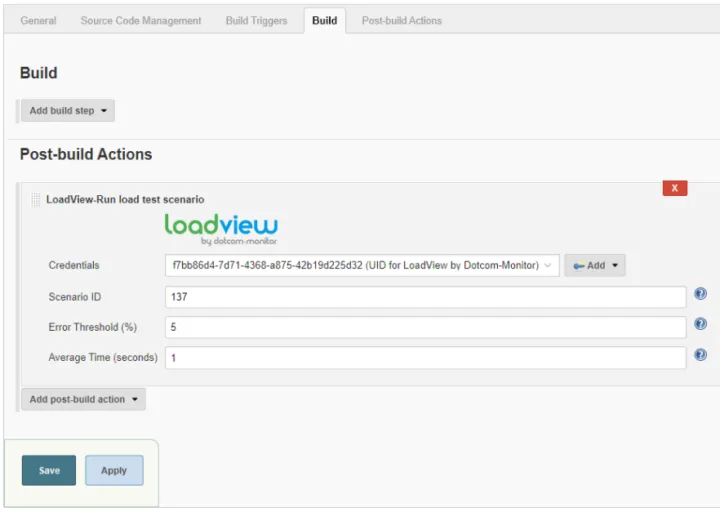Jump to the Post-build Actions tab
The width and height of the screenshot is (720, 512).
pos(402,21)
